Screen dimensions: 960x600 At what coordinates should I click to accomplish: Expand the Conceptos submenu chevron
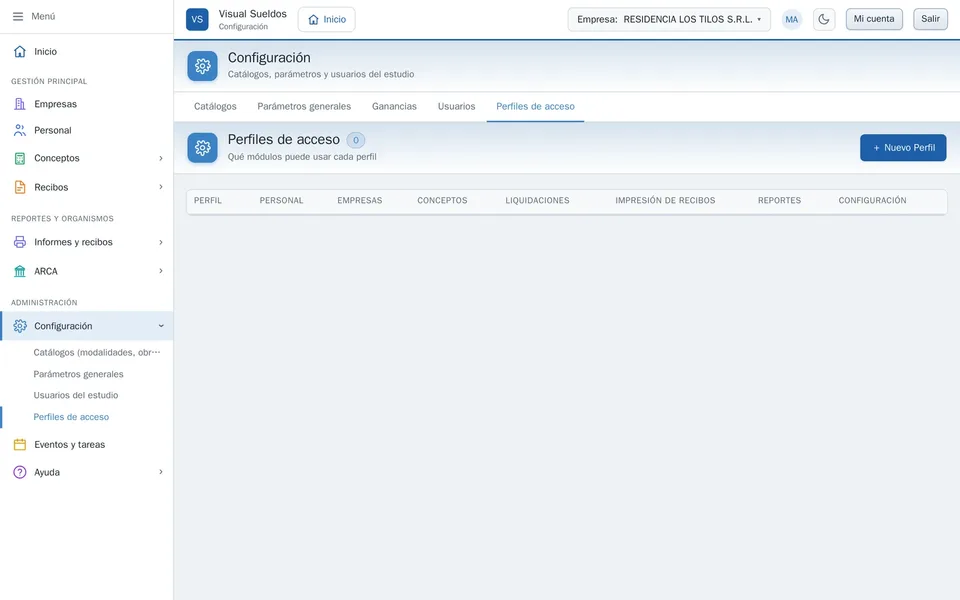pos(161,158)
